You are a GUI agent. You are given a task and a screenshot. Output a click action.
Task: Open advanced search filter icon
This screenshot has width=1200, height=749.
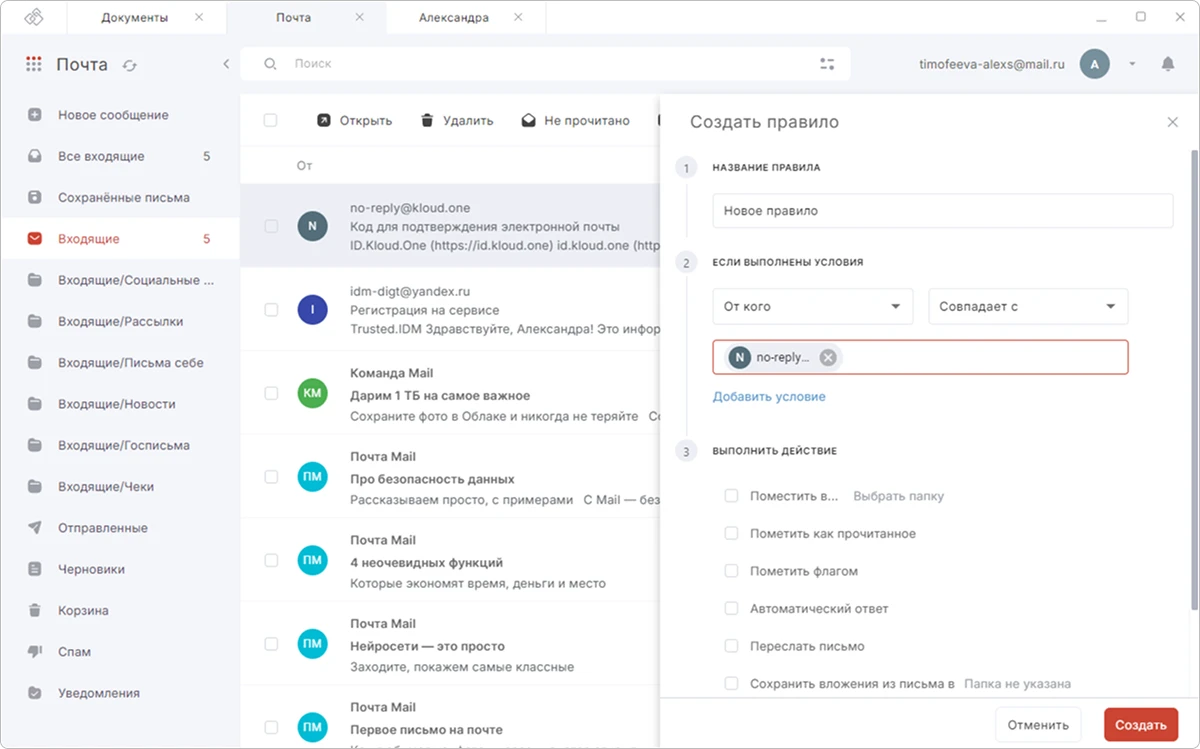click(827, 64)
